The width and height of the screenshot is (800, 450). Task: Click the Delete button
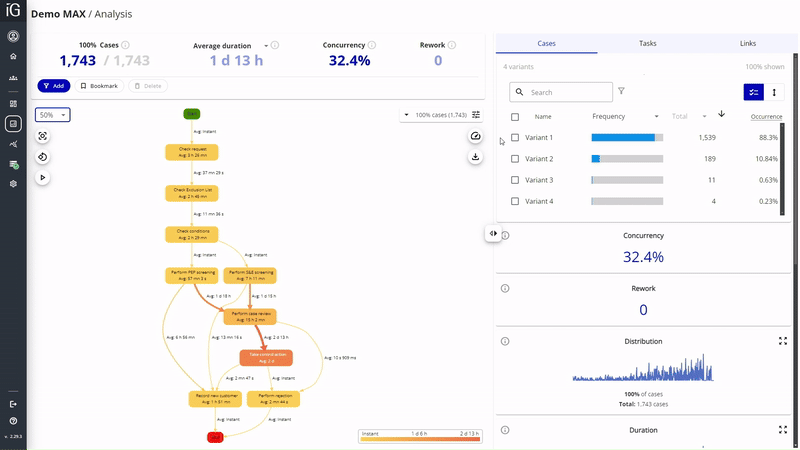(x=148, y=86)
